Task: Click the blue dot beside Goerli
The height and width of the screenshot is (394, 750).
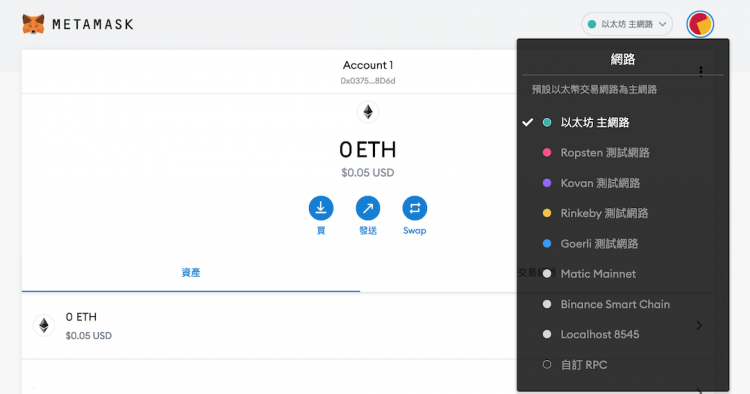Action: point(547,243)
